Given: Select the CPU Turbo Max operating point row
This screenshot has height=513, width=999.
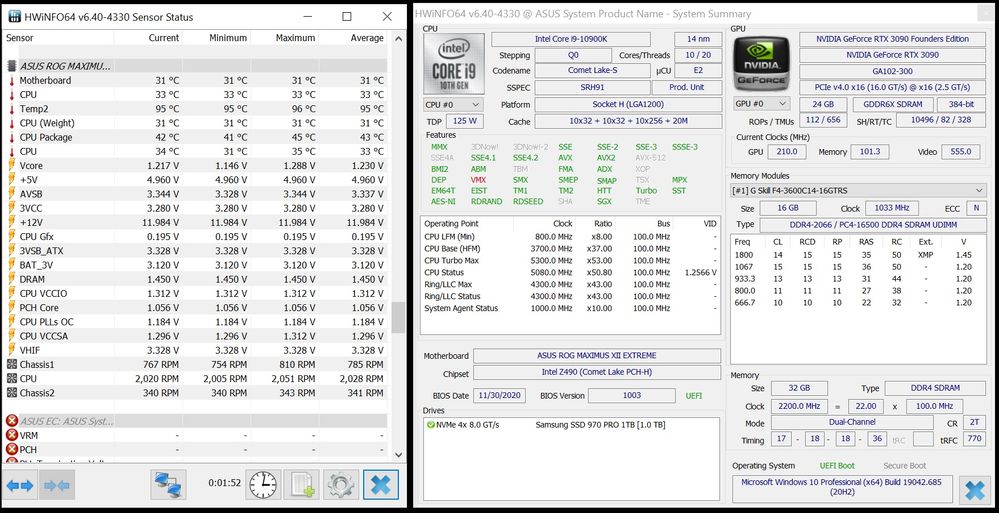Looking at the screenshot, I should tap(570, 260).
